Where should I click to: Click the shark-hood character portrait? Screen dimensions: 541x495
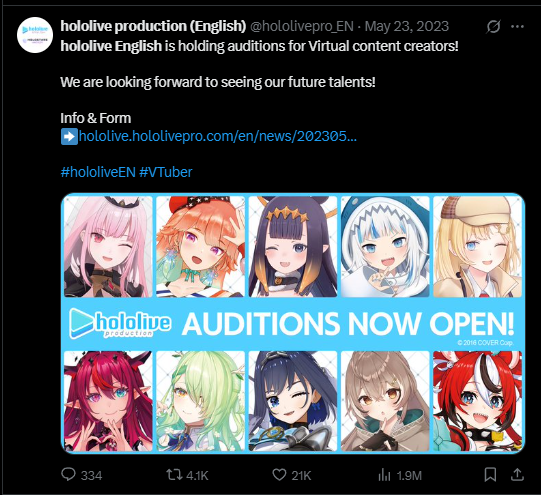[385, 247]
